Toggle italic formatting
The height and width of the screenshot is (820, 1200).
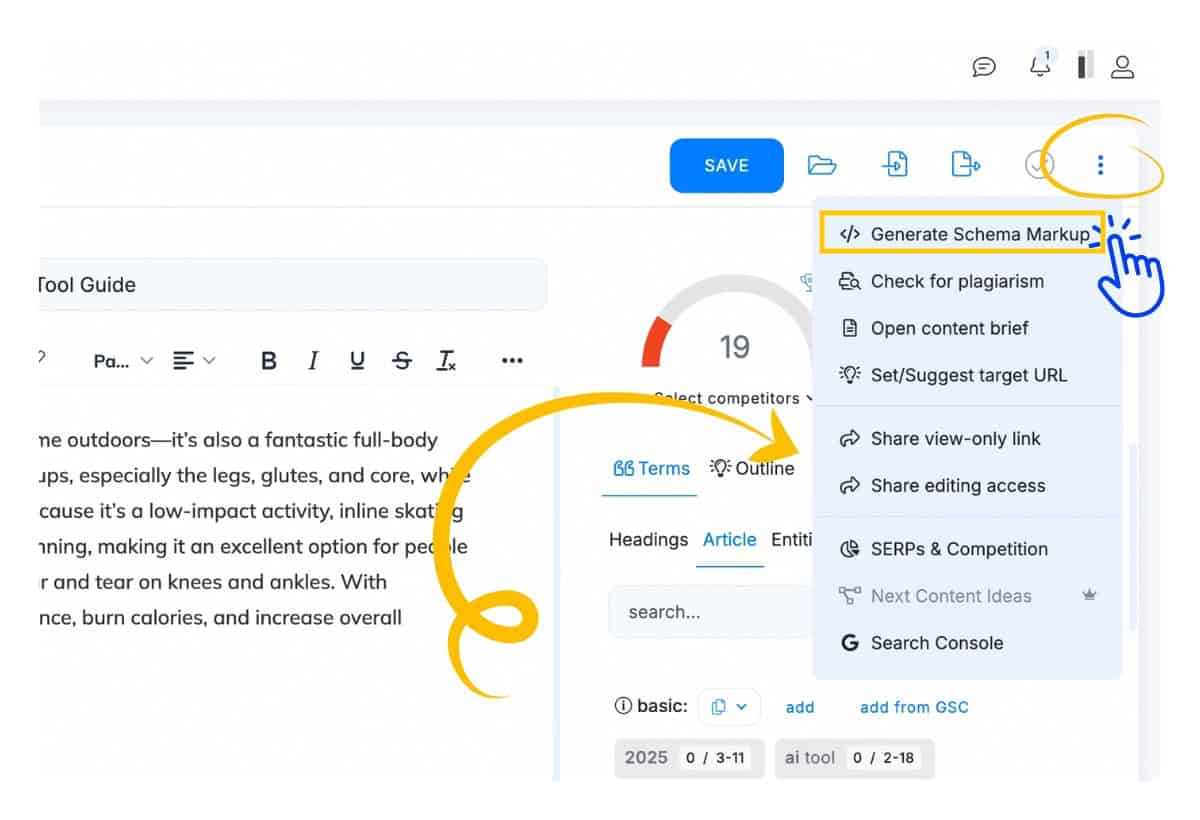click(x=312, y=360)
